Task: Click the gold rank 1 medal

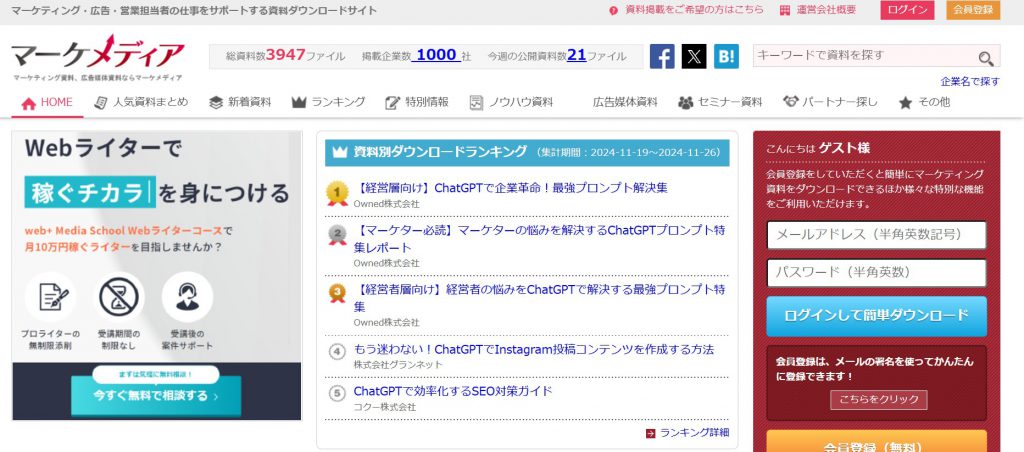Action: [x=337, y=193]
